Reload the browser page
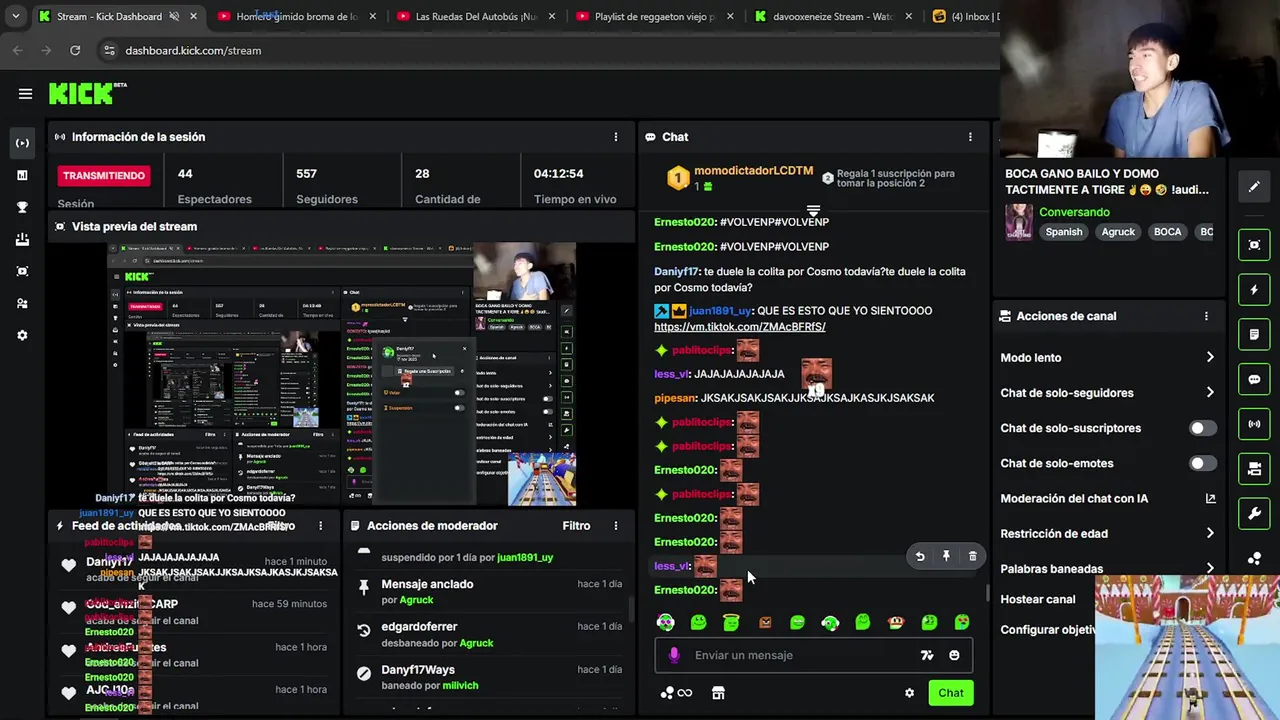Viewport: 1280px width, 720px height. coord(75,50)
